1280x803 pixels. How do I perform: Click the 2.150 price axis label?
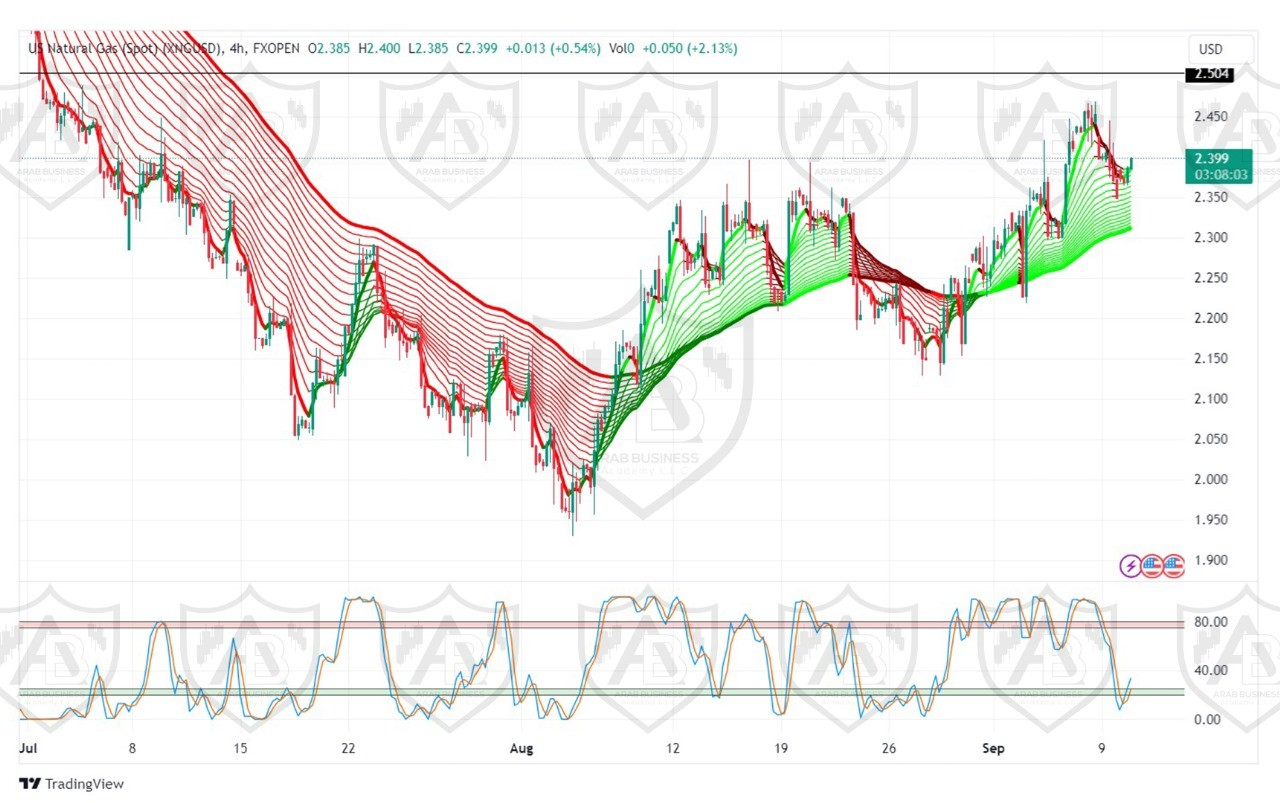click(x=1212, y=358)
